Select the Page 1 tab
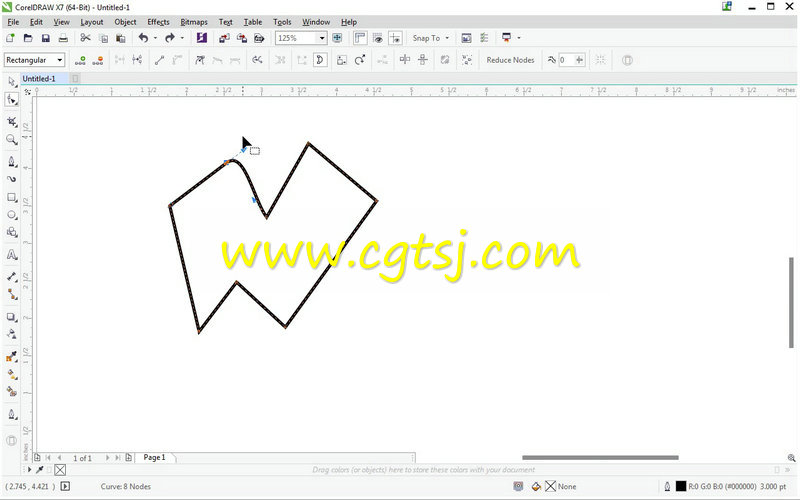This screenshot has width=800, height=500. click(x=155, y=458)
